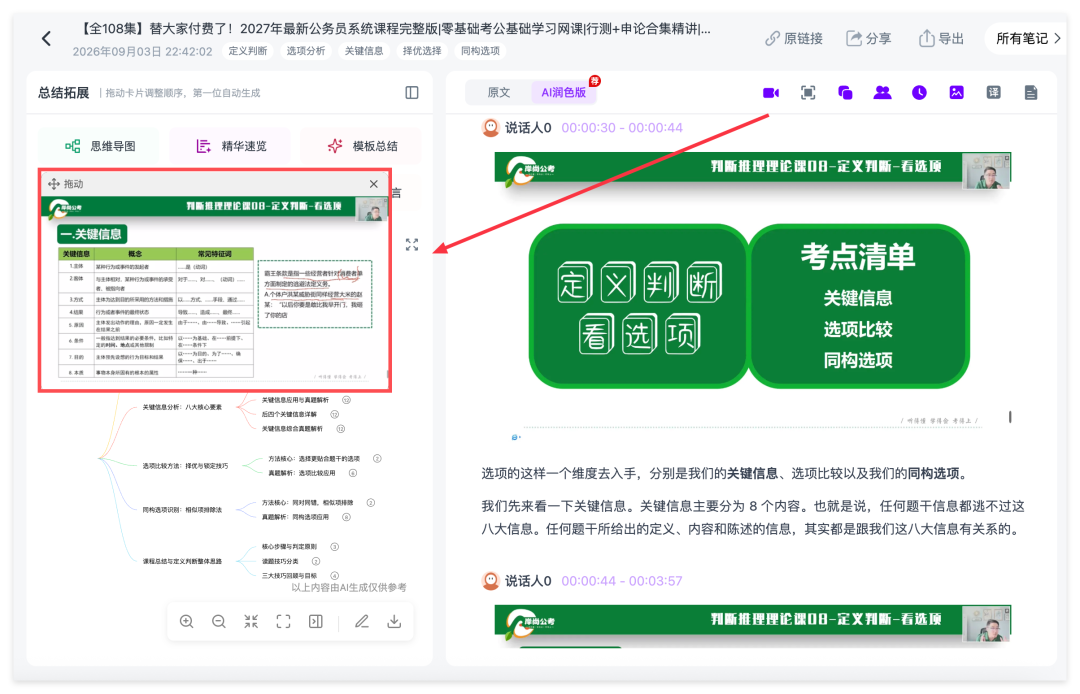
Task: Click the 译 translate icon
Action: pos(993,93)
